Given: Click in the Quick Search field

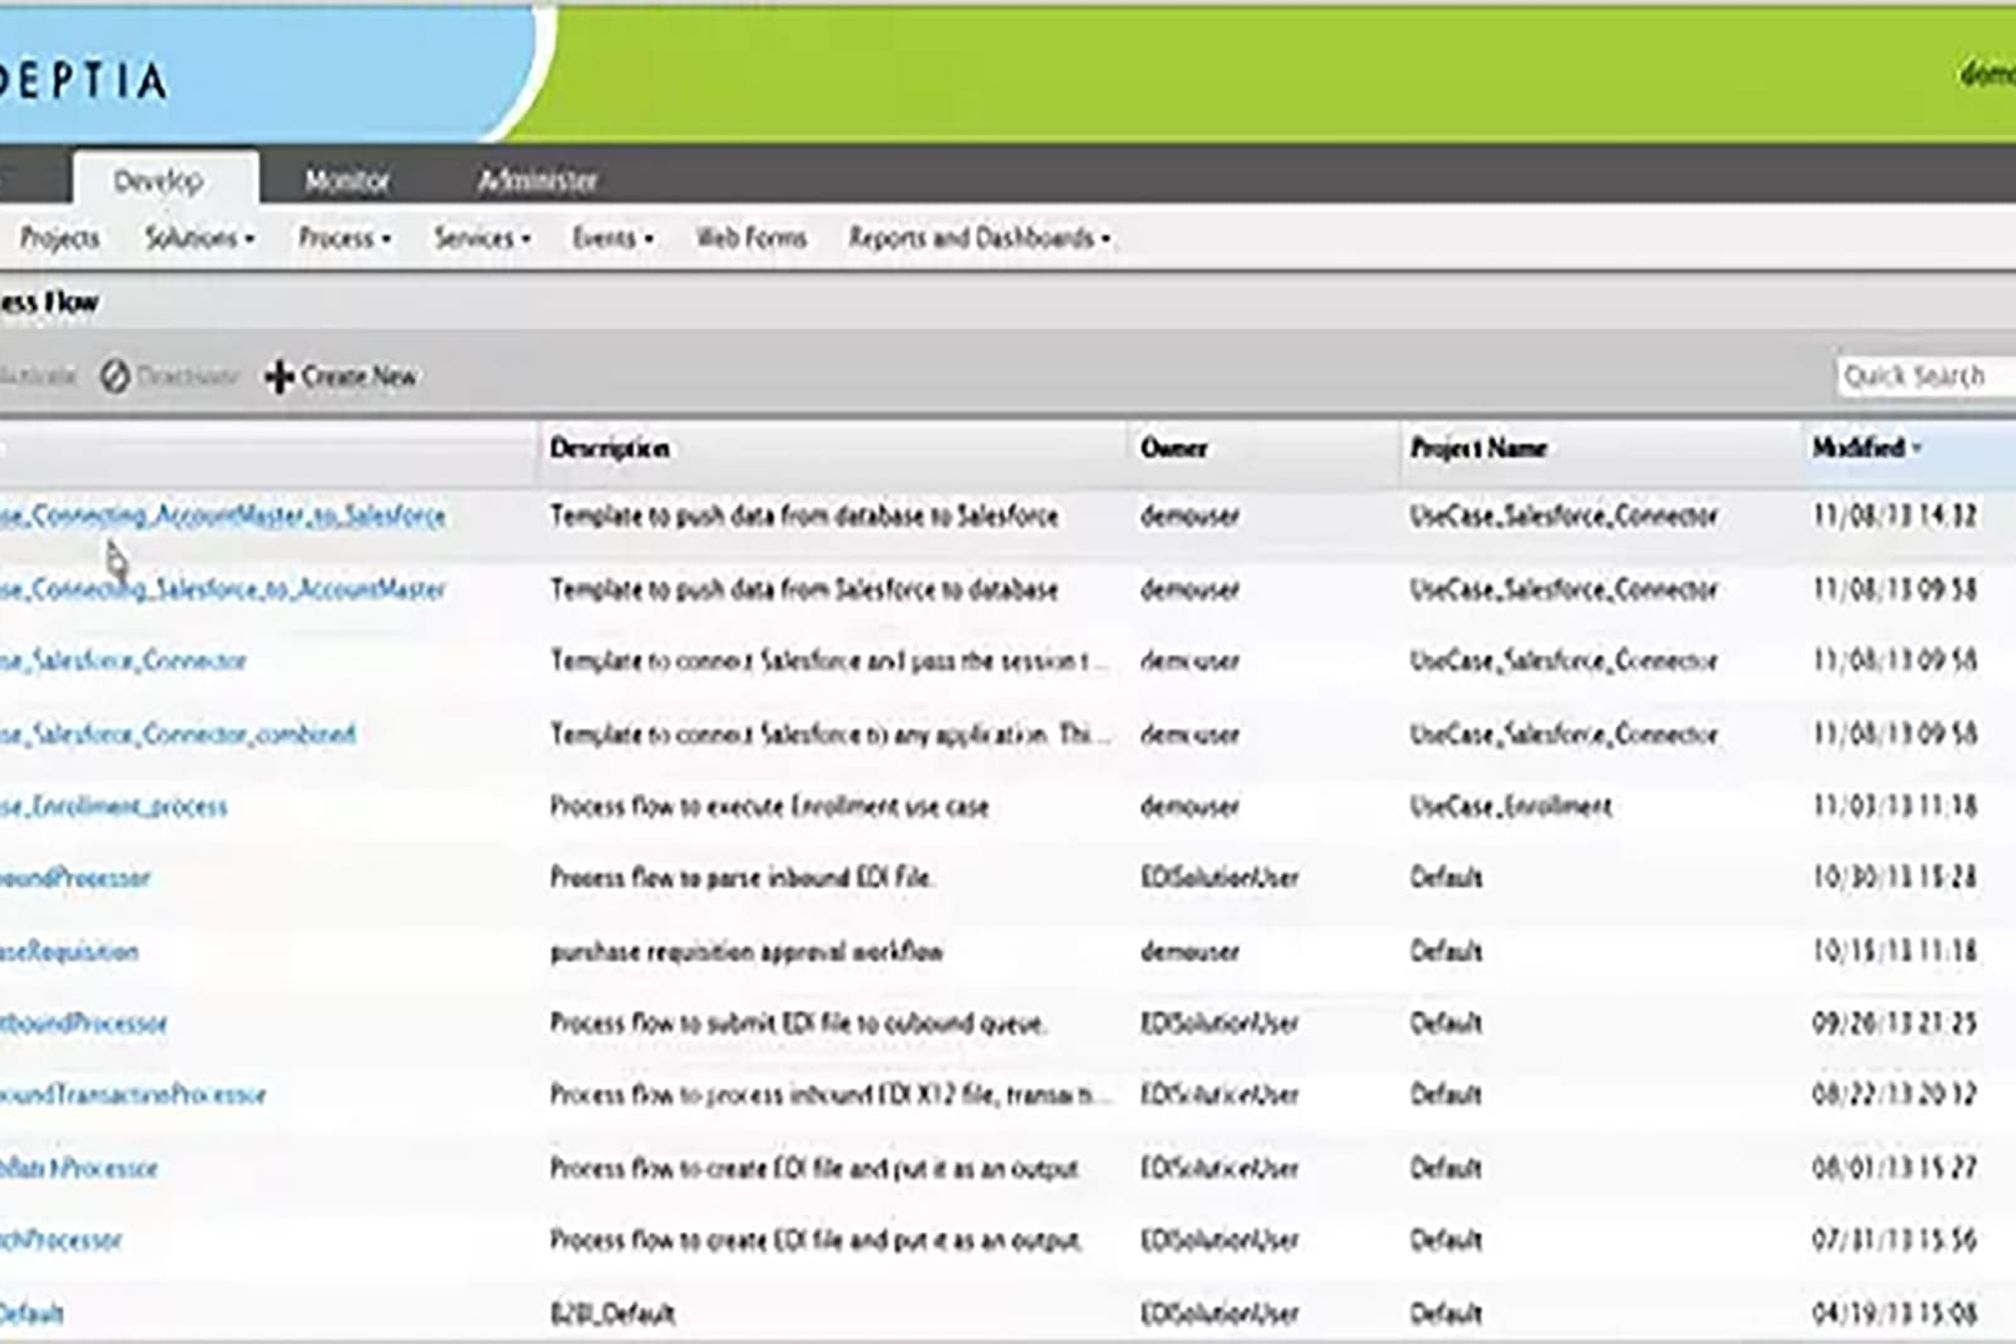Looking at the screenshot, I should 1920,376.
